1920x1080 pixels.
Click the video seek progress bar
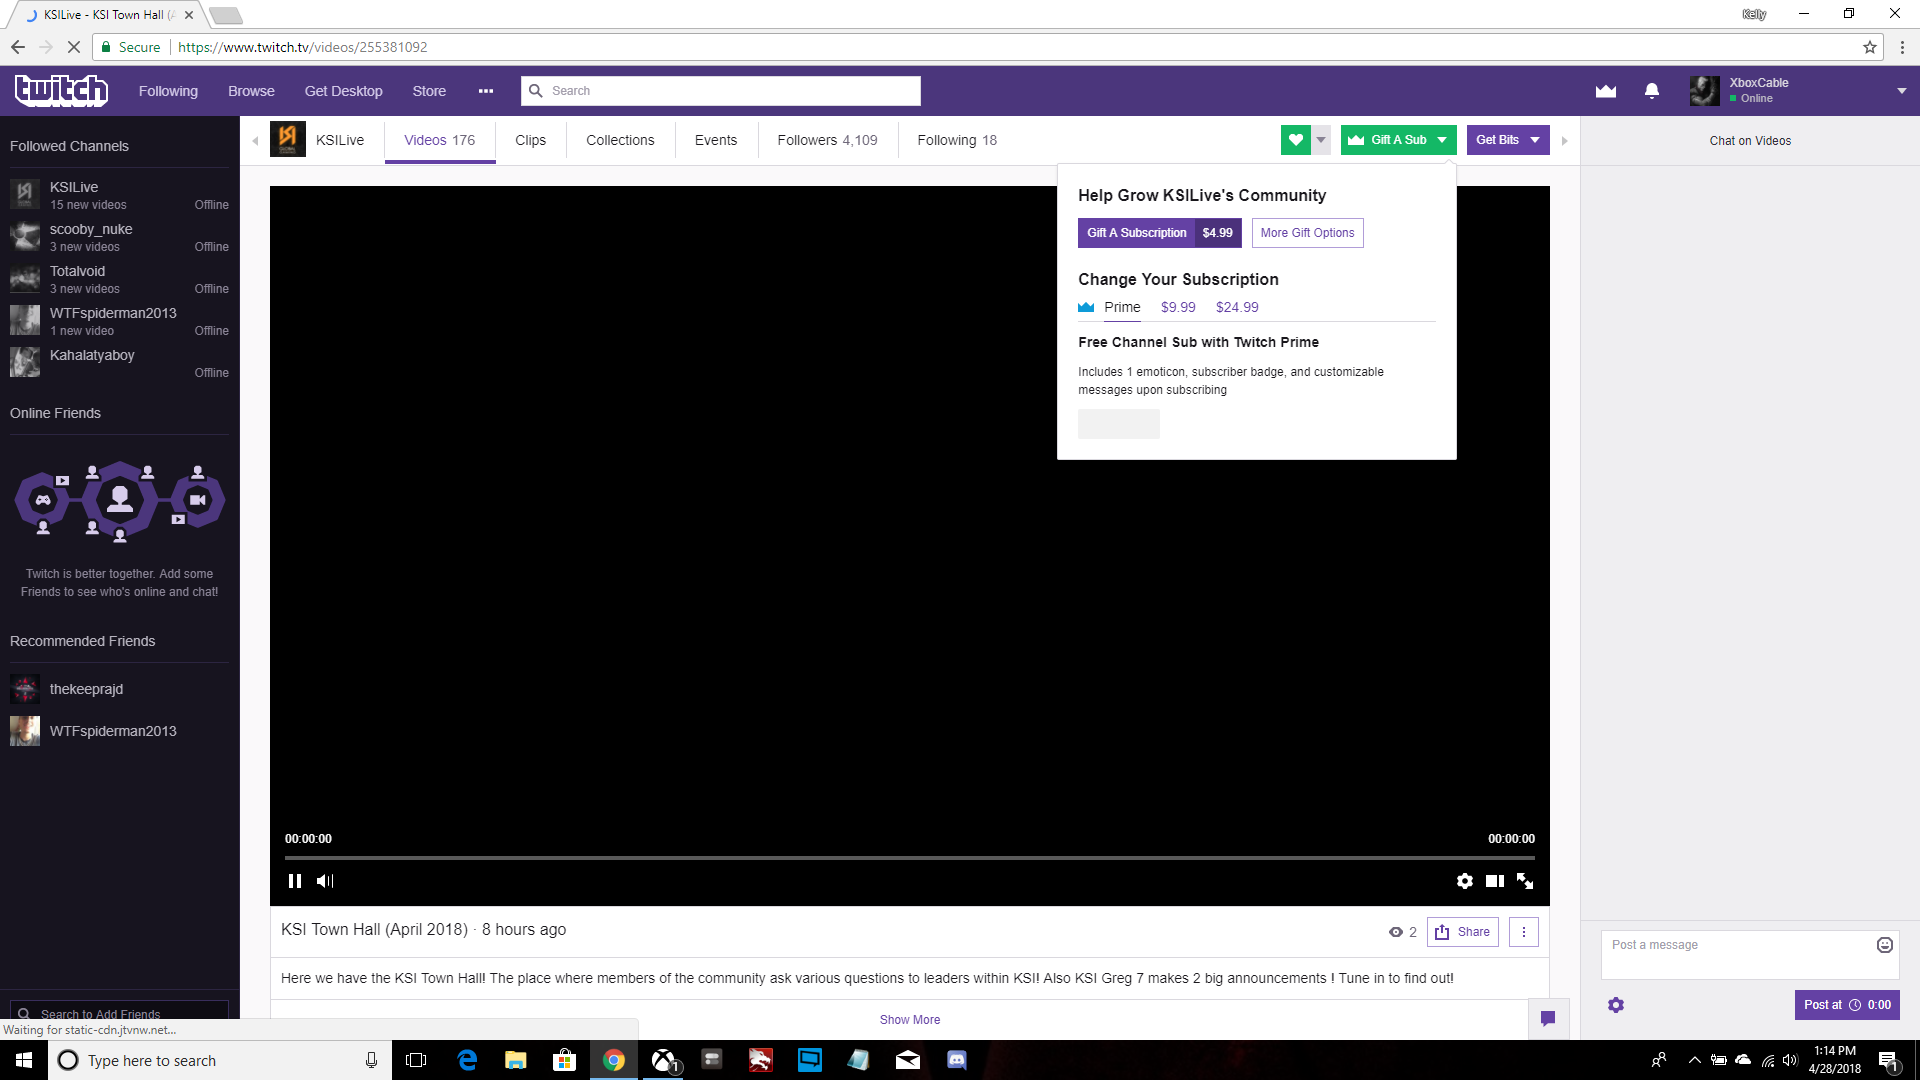pyautogui.click(x=910, y=858)
